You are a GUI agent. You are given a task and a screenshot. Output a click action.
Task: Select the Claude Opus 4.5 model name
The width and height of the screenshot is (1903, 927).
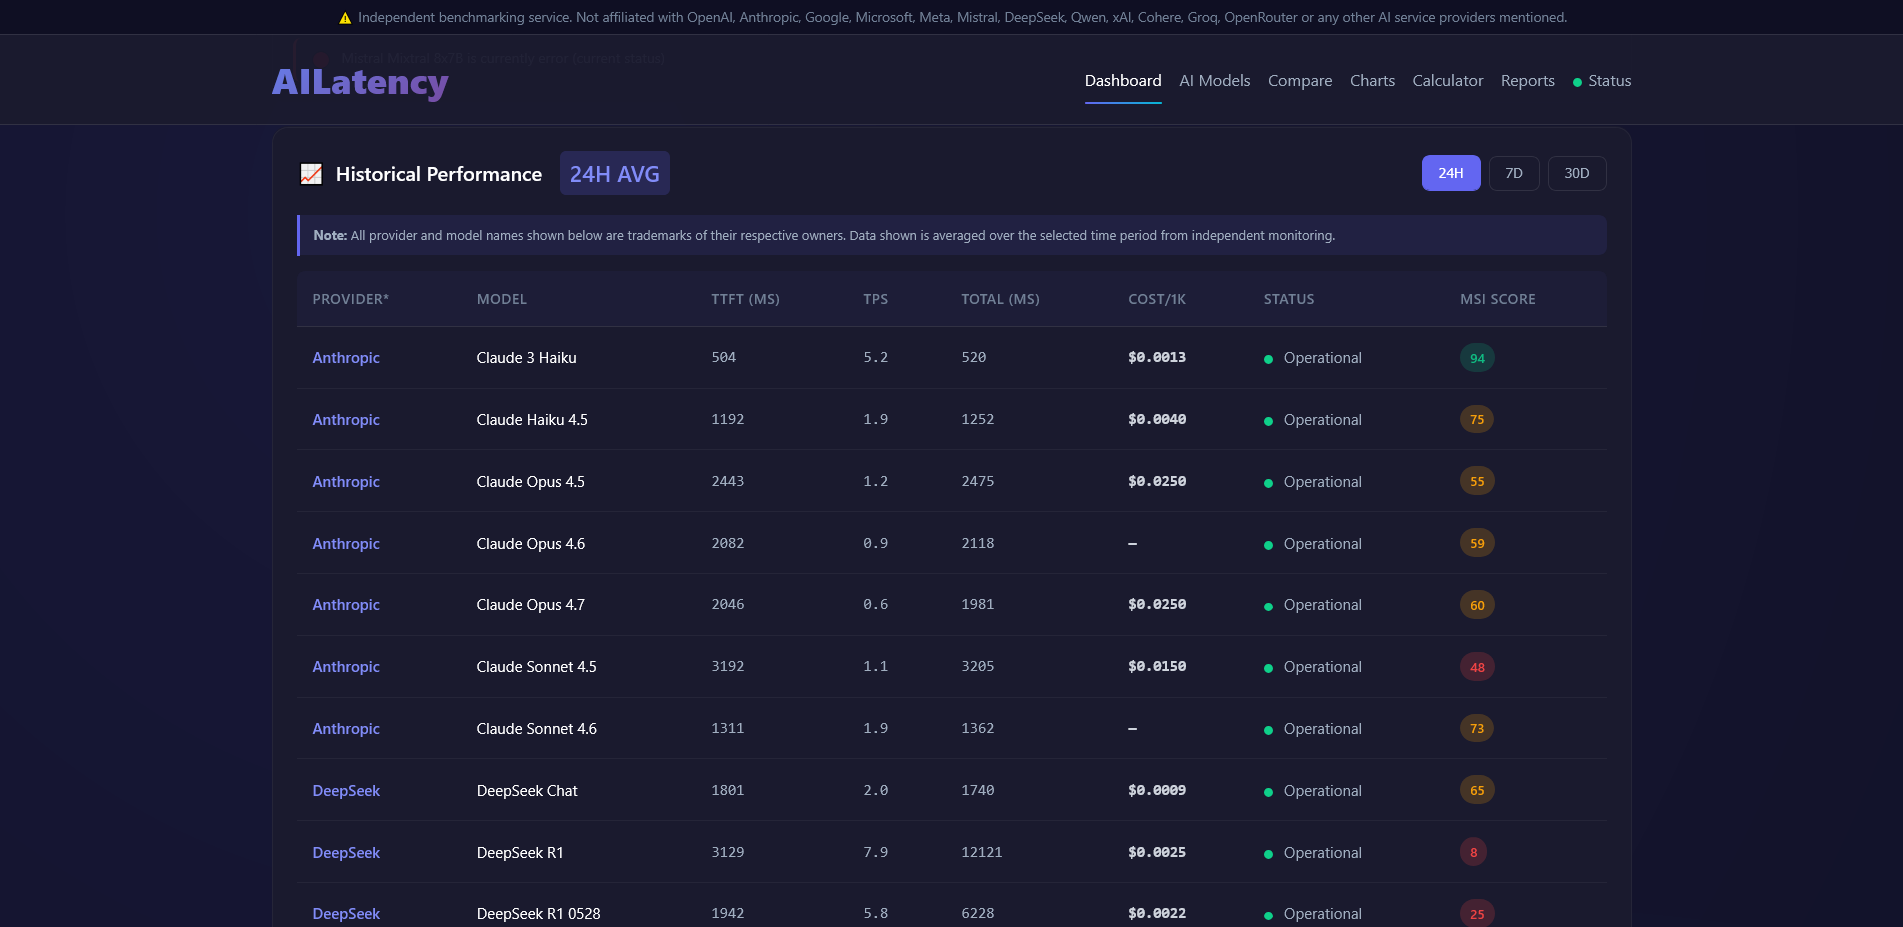[x=531, y=482]
